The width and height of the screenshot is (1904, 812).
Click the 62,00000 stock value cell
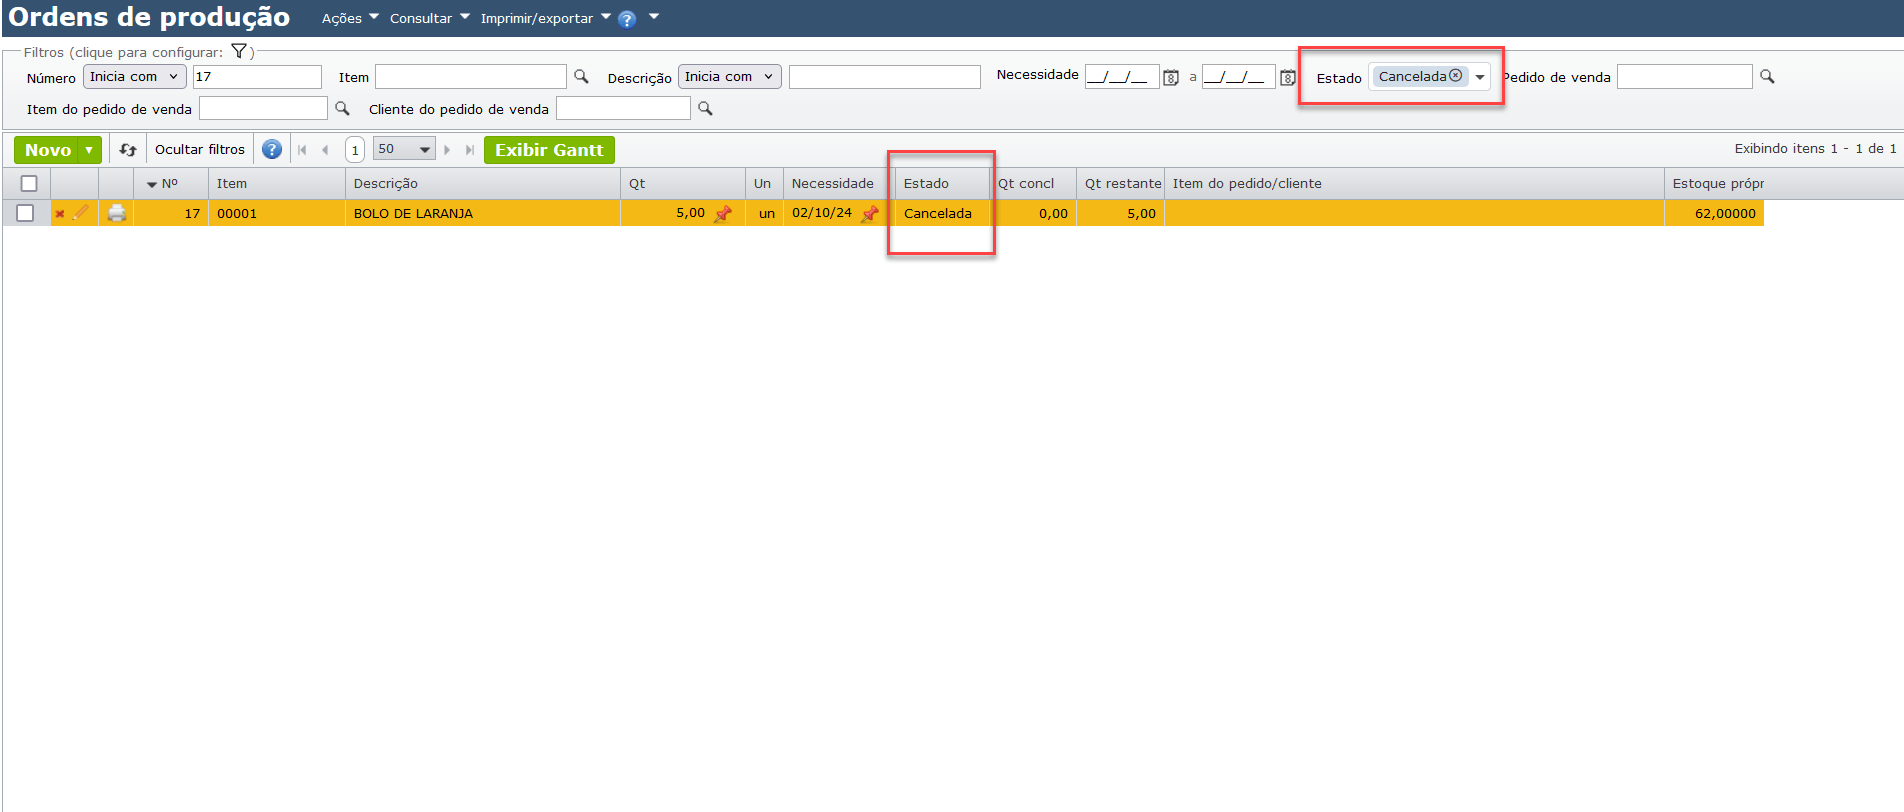tap(1715, 213)
